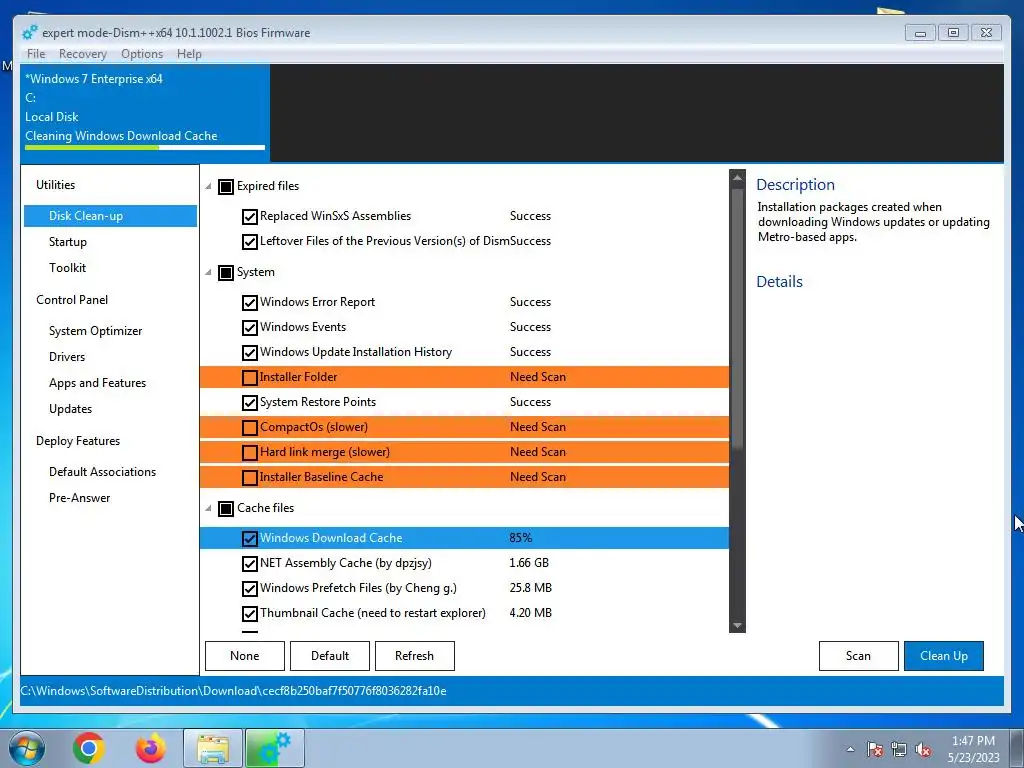Open Apps and Features section

[97, 383]
